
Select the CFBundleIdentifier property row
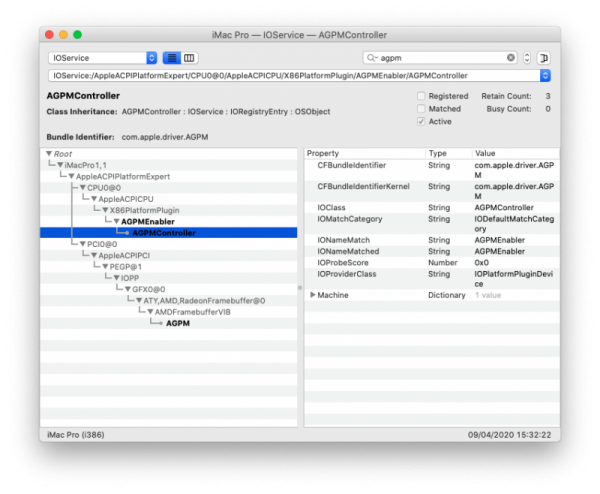(x=432, y=170)
